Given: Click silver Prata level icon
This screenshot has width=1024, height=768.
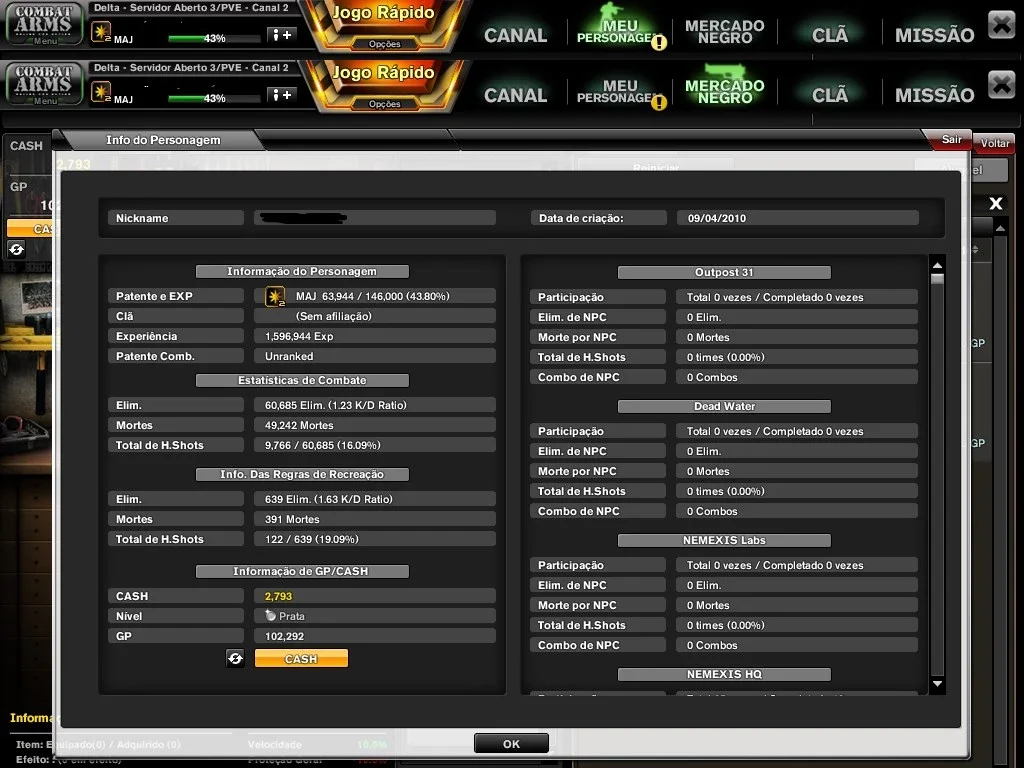Looking at the screenshot, I should [270, 615].
